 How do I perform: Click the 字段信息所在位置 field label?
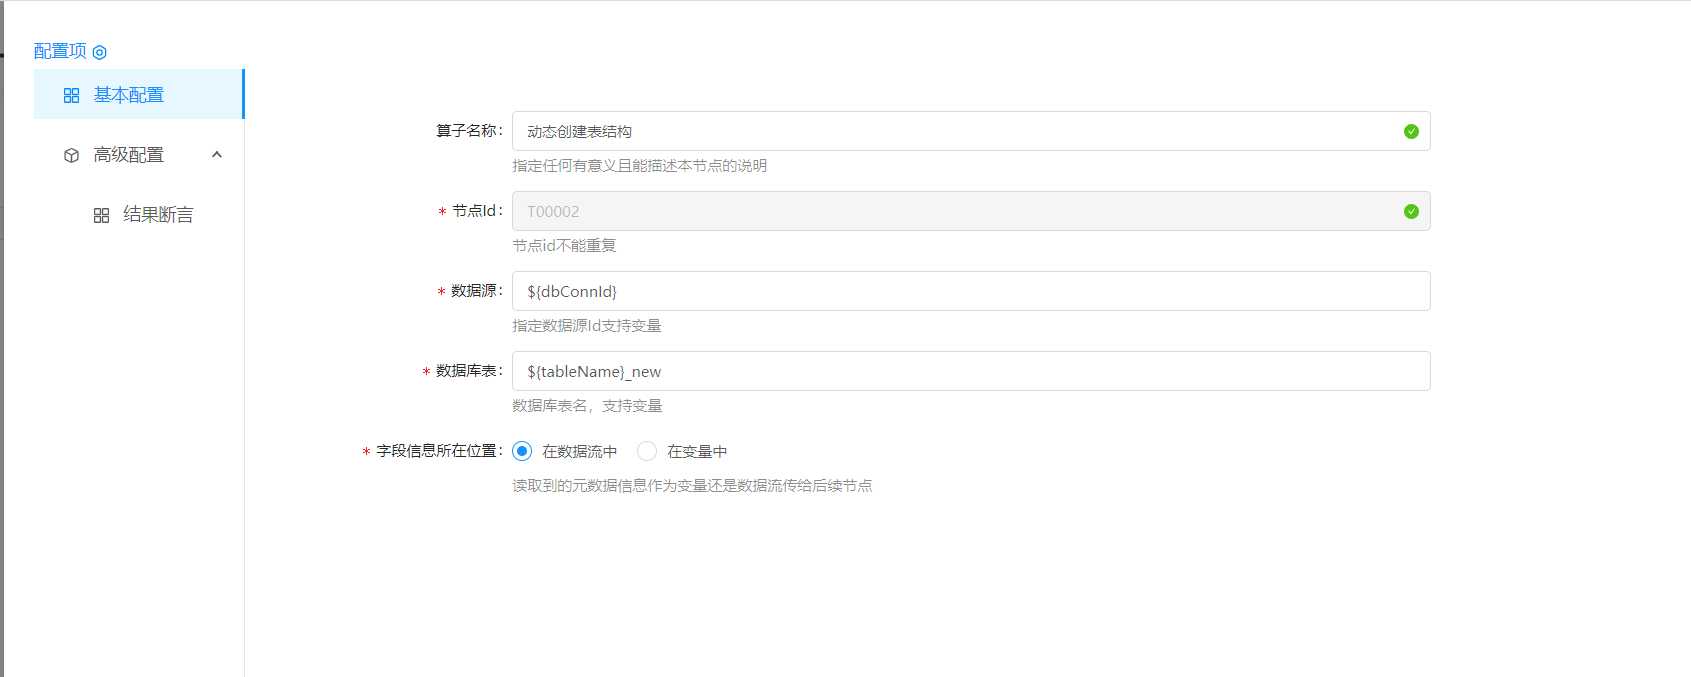tap(437, 451)
